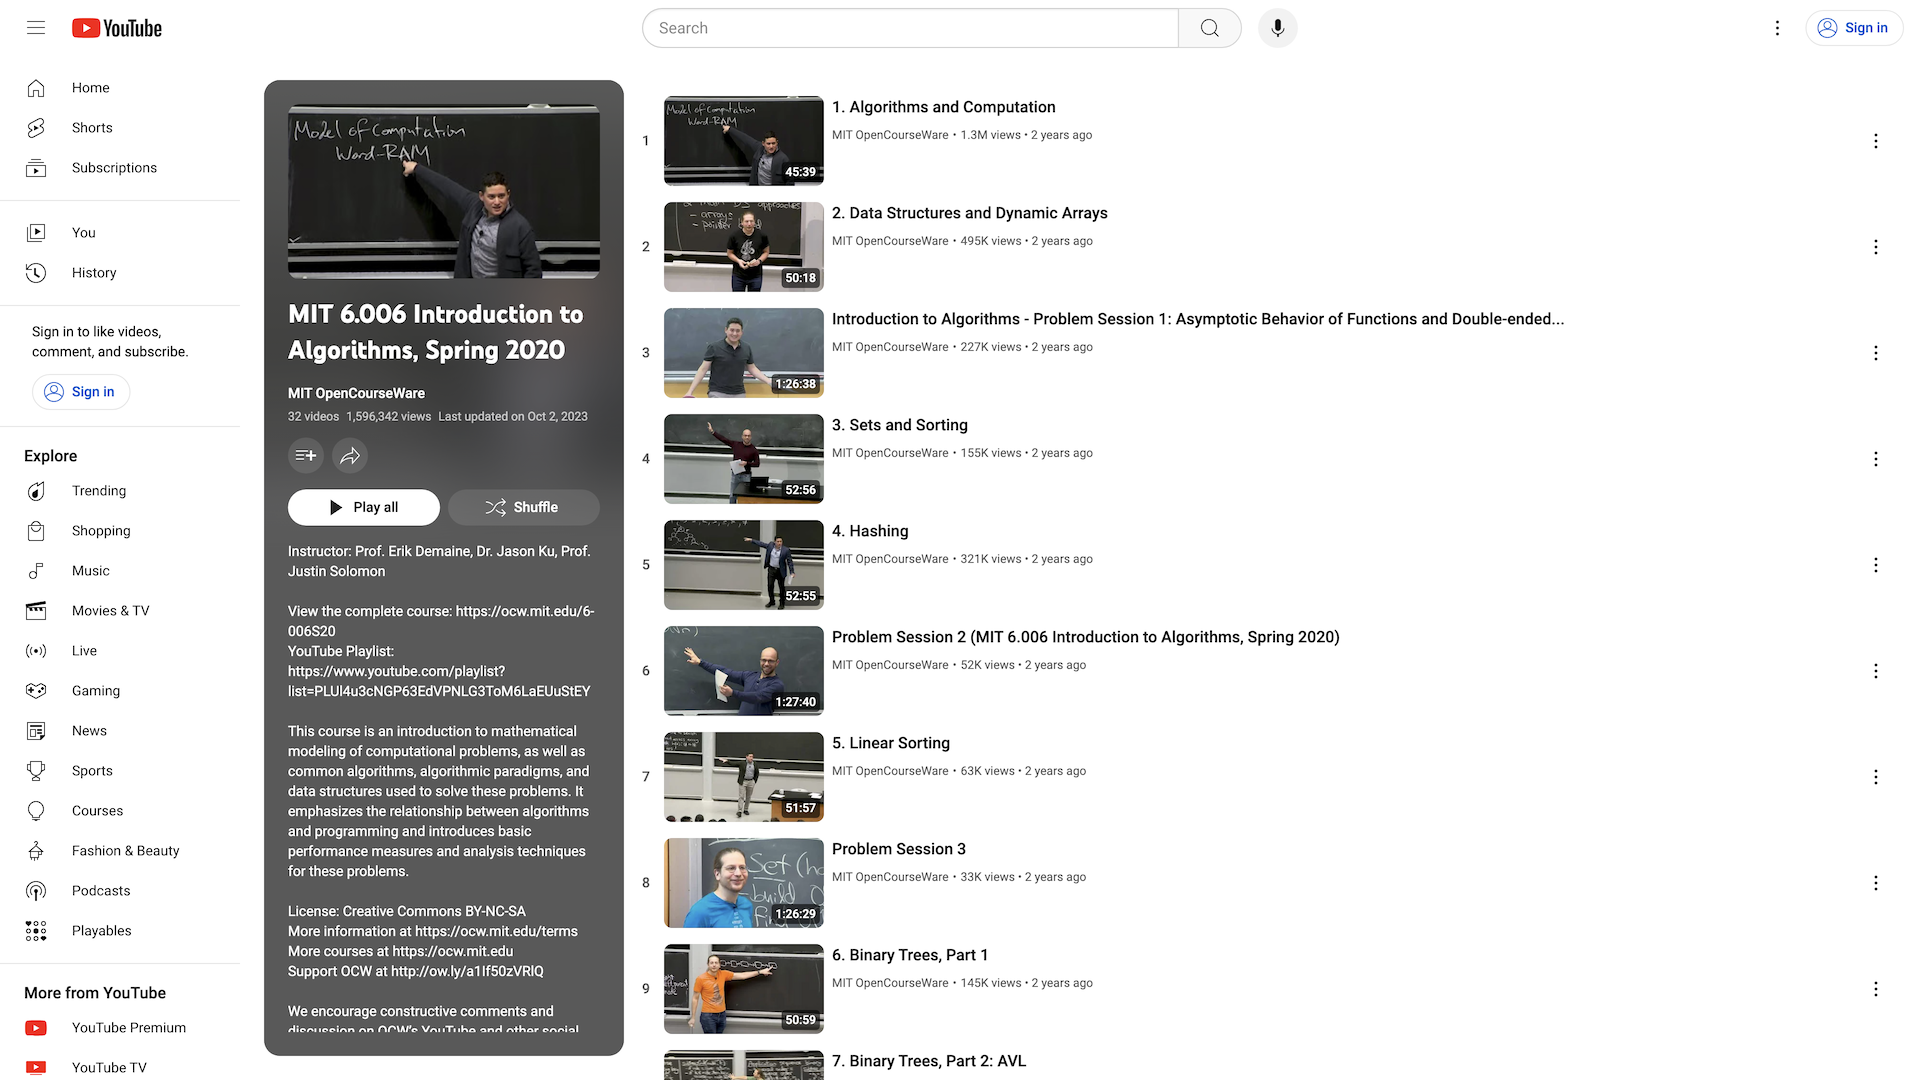Open Problem Session 3 title
The width and height of the screenshot is (1920, 1080).
point(898,849)
